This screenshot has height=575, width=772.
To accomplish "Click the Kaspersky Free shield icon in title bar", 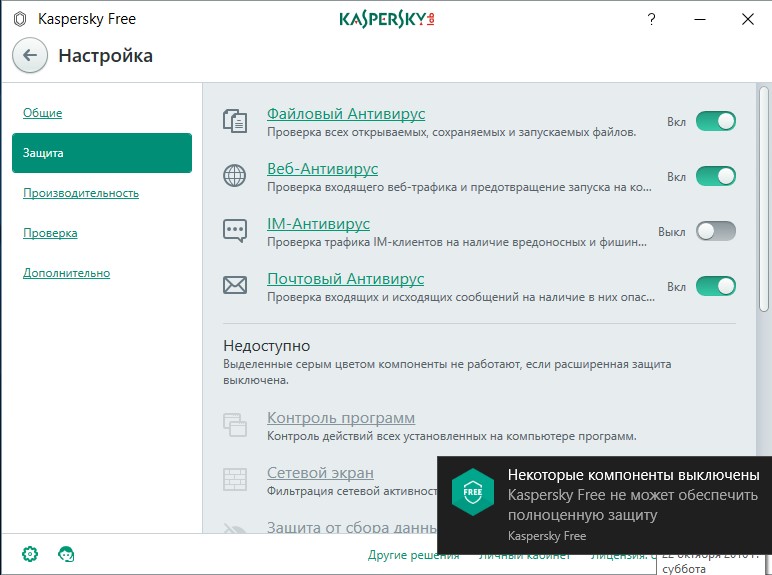I will (x=20, y=19).
